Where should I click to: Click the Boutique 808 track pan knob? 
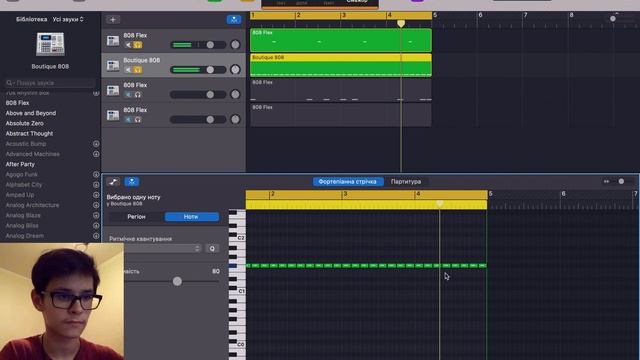point(235,69)
